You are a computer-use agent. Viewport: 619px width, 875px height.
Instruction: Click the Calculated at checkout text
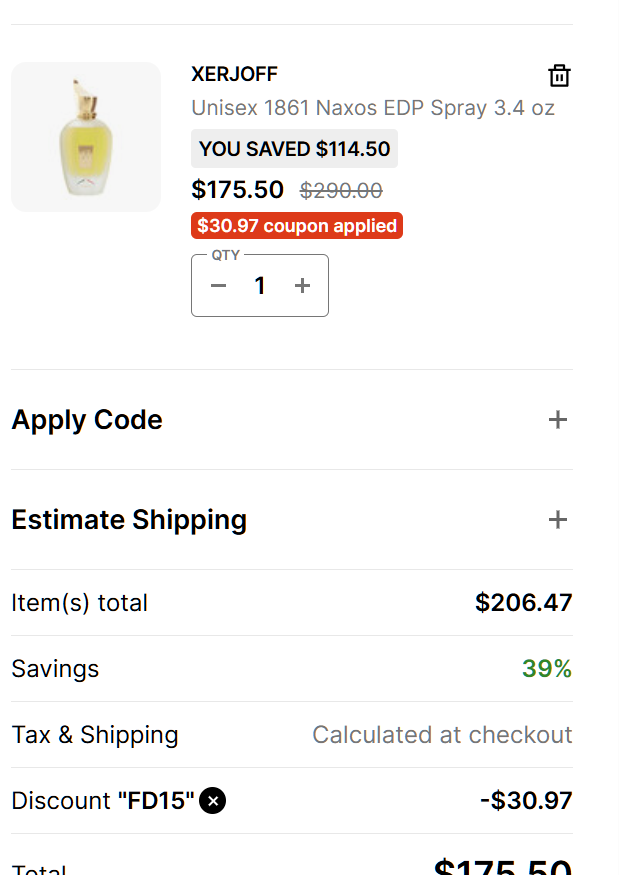coord(442,735)
